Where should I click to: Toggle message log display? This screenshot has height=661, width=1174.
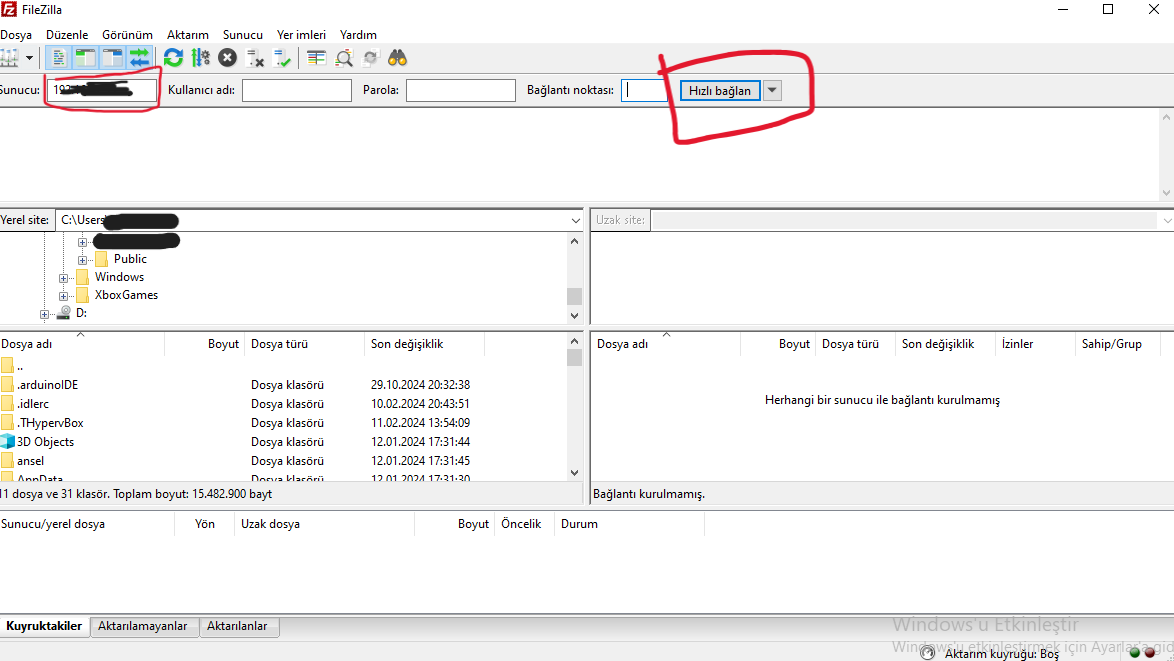coord(58,58)
